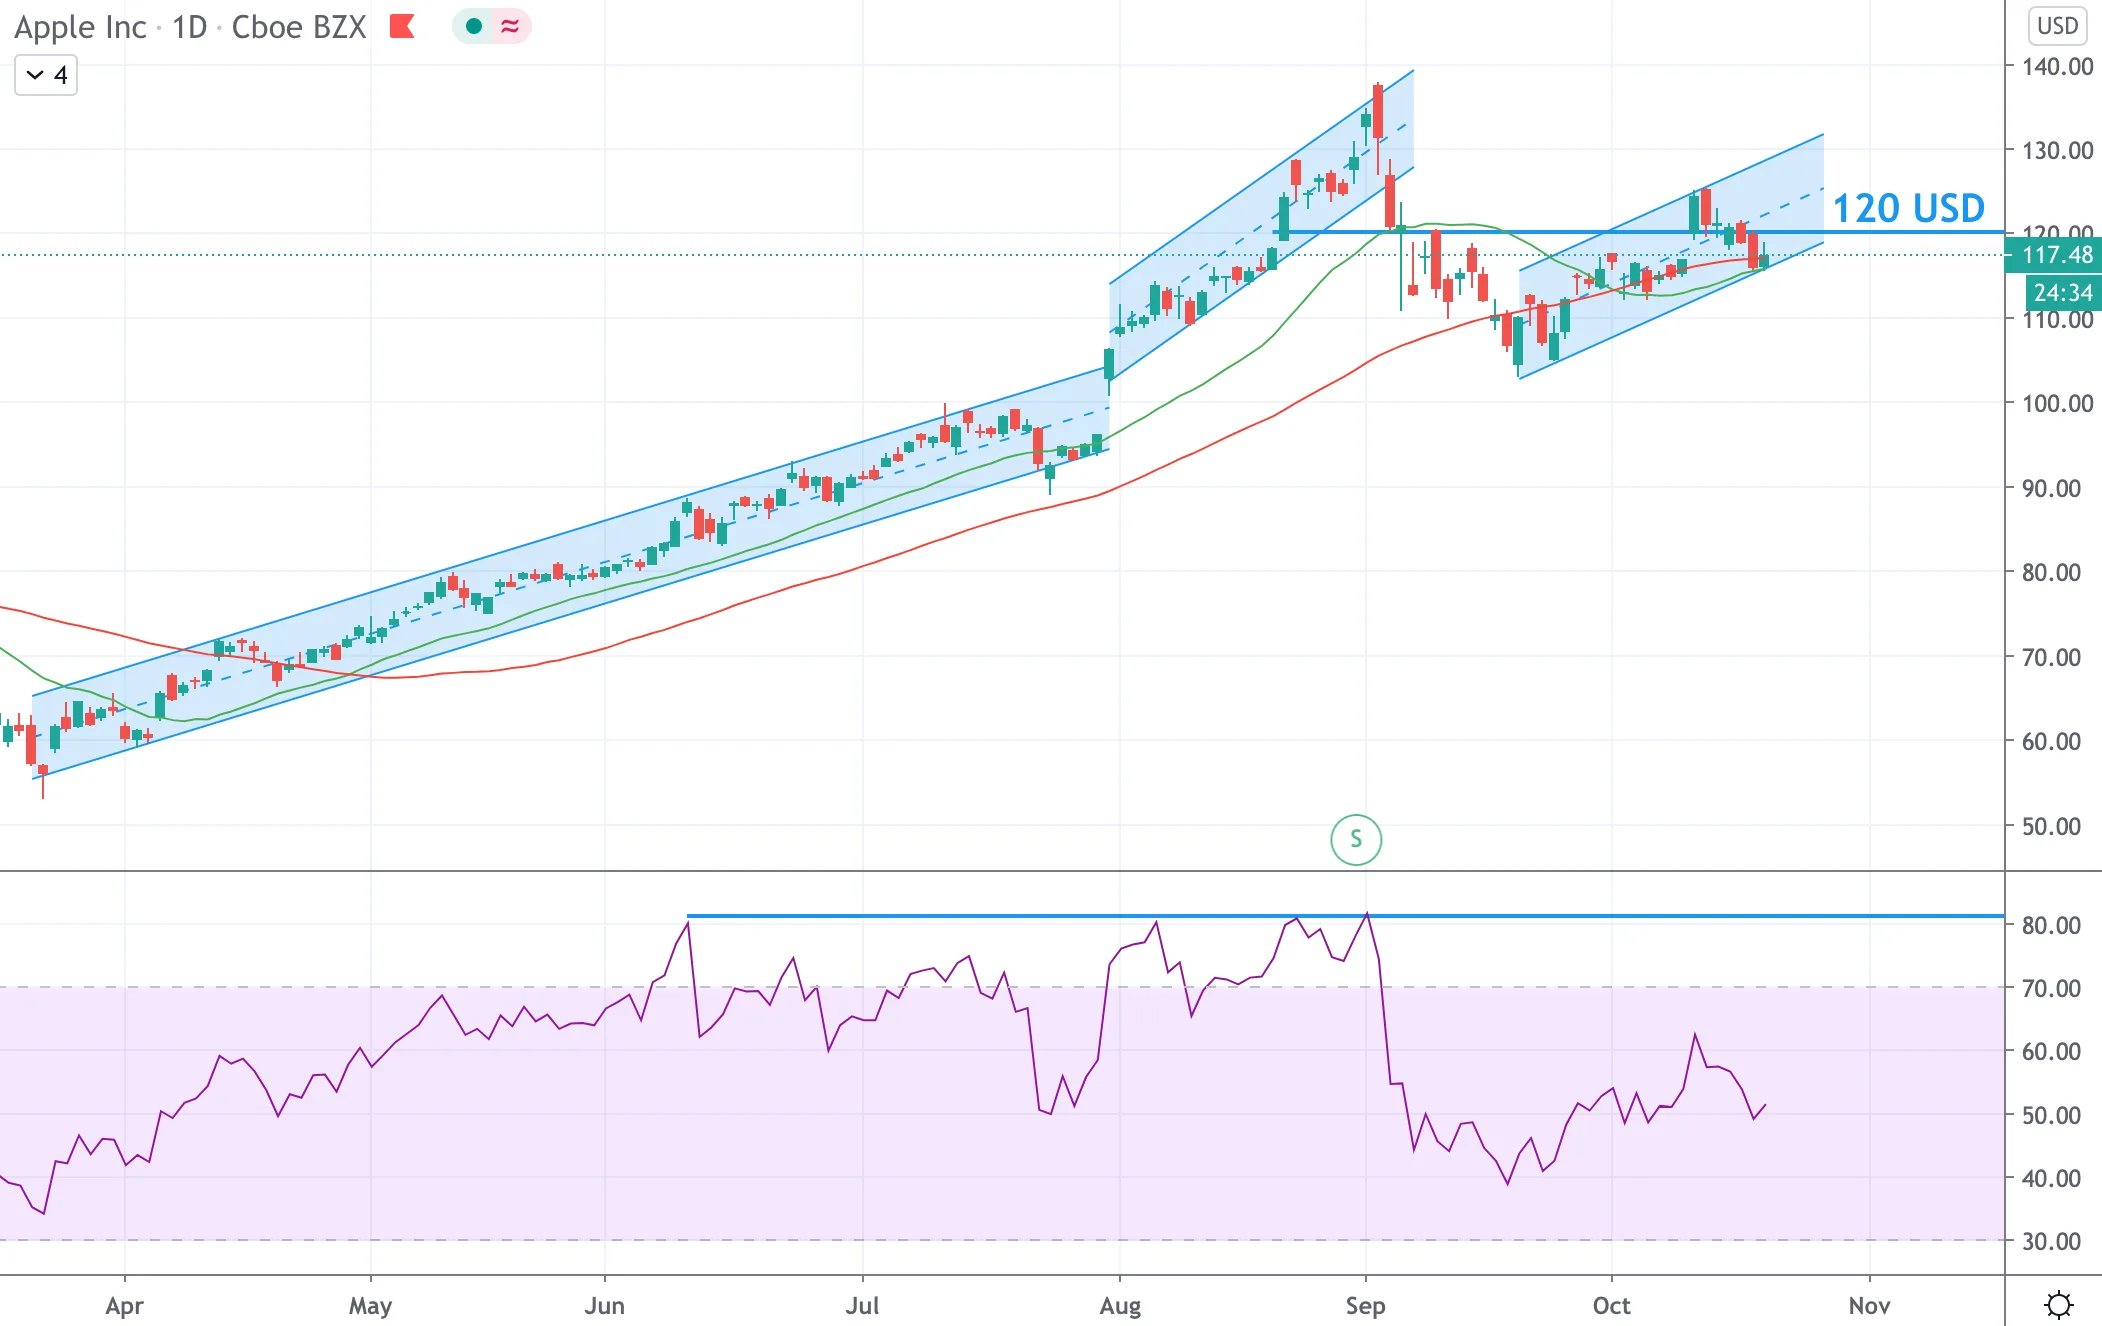Click the RSI 70.00 scale label
The image size is (2102, 1326).
coord(2051,988)
